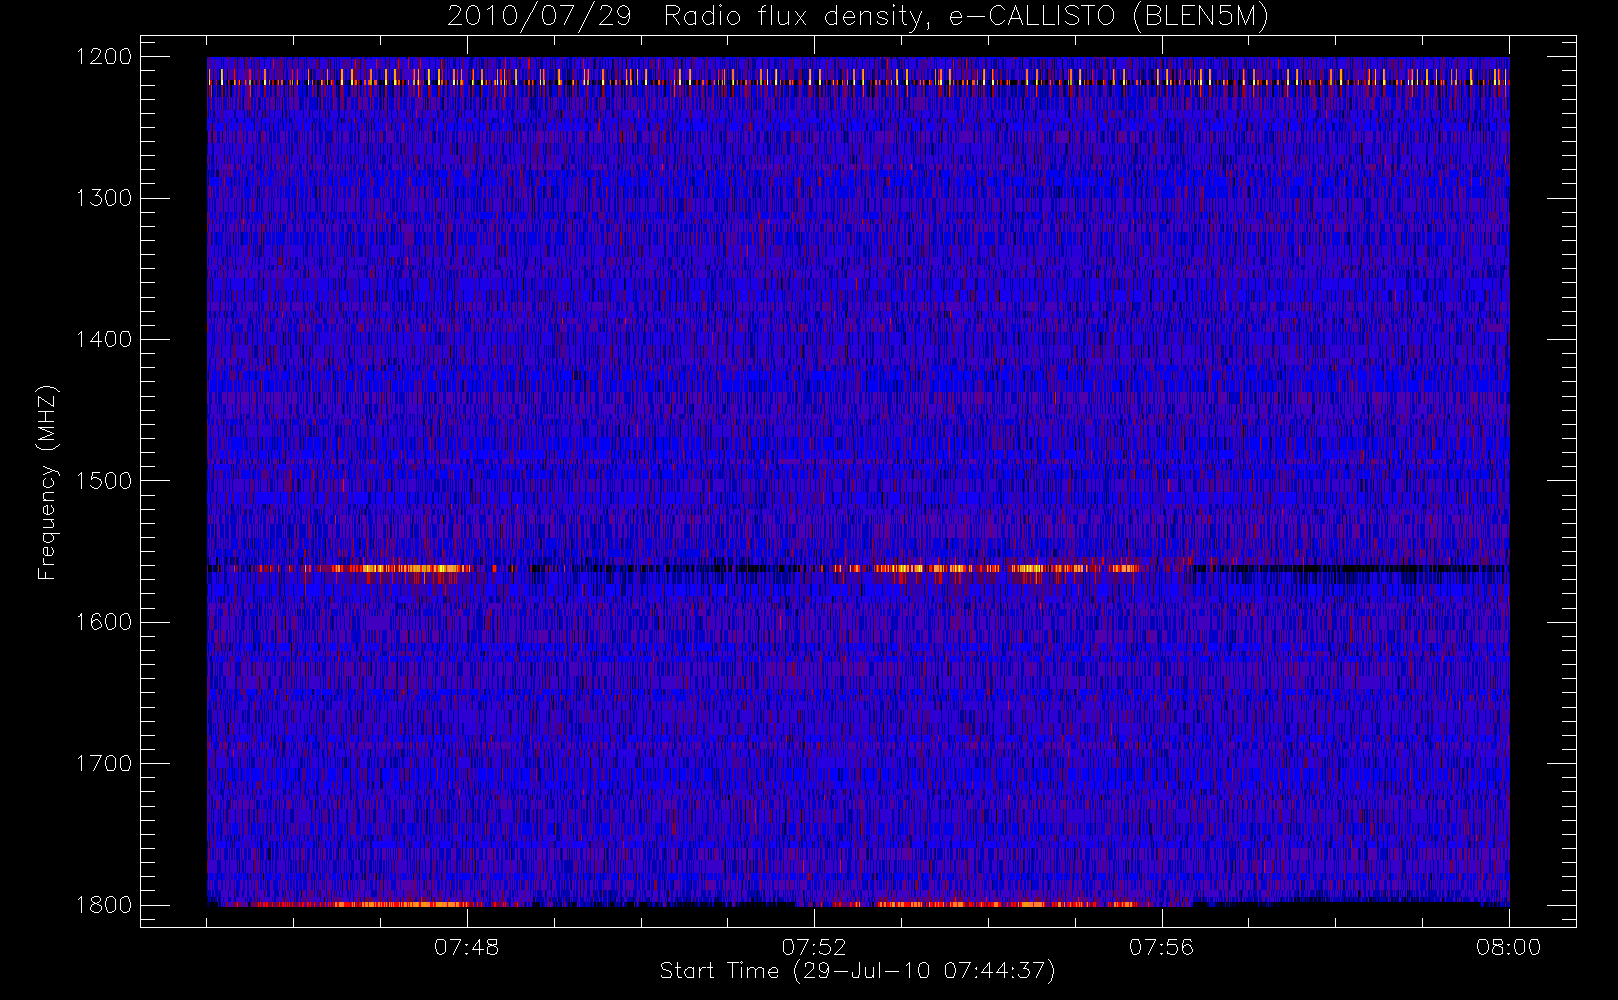Screen dimensions: 1618x1000
Task: Select the 1400 frequency axis label
Action: (x=104, y=339)
